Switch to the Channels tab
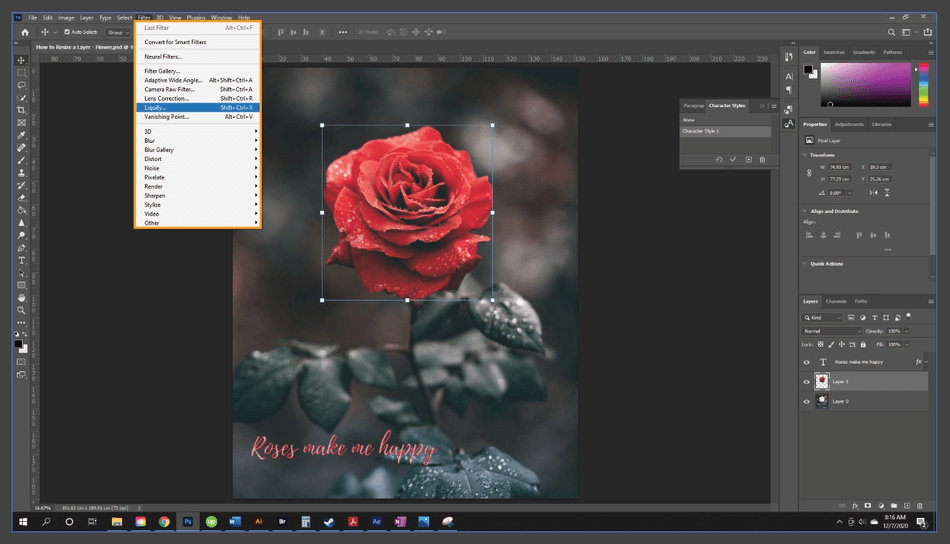The image size is (950, 544). coord(836,301)
